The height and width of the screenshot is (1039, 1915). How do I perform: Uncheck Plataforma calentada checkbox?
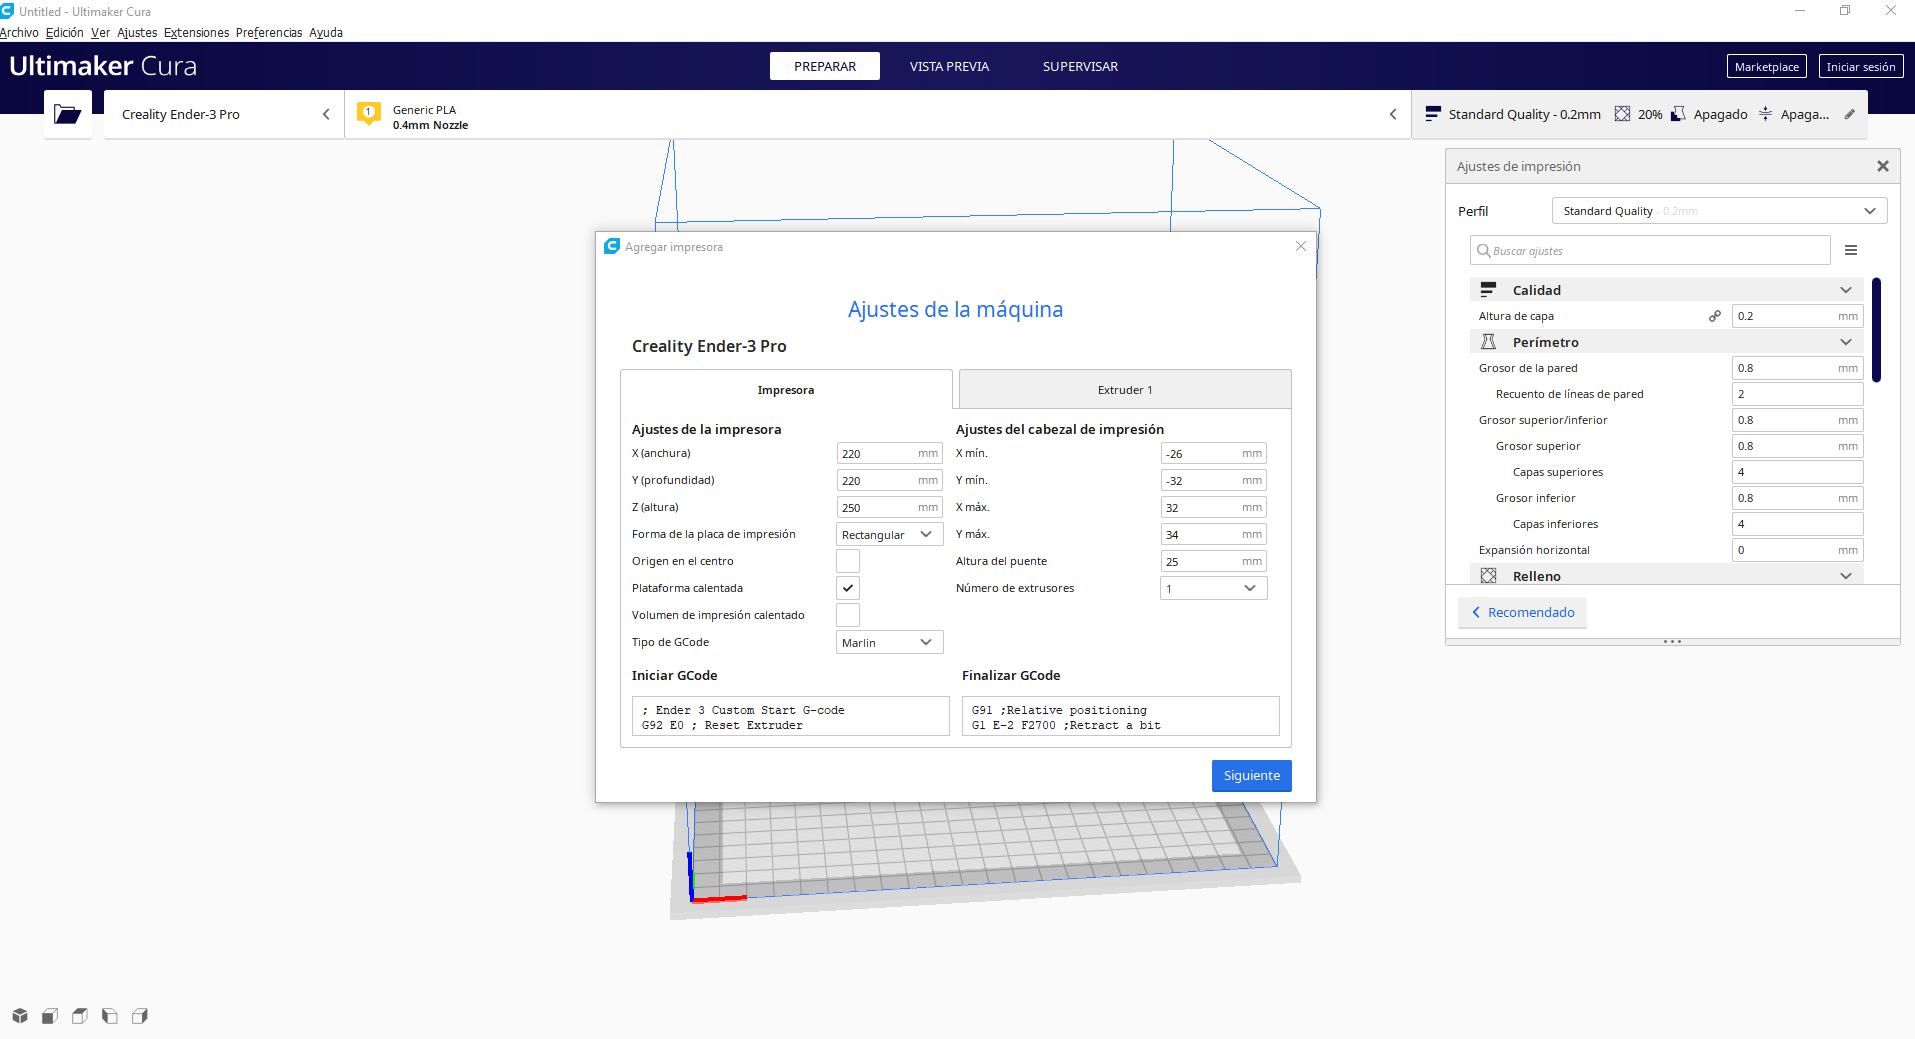click(848, 588)
